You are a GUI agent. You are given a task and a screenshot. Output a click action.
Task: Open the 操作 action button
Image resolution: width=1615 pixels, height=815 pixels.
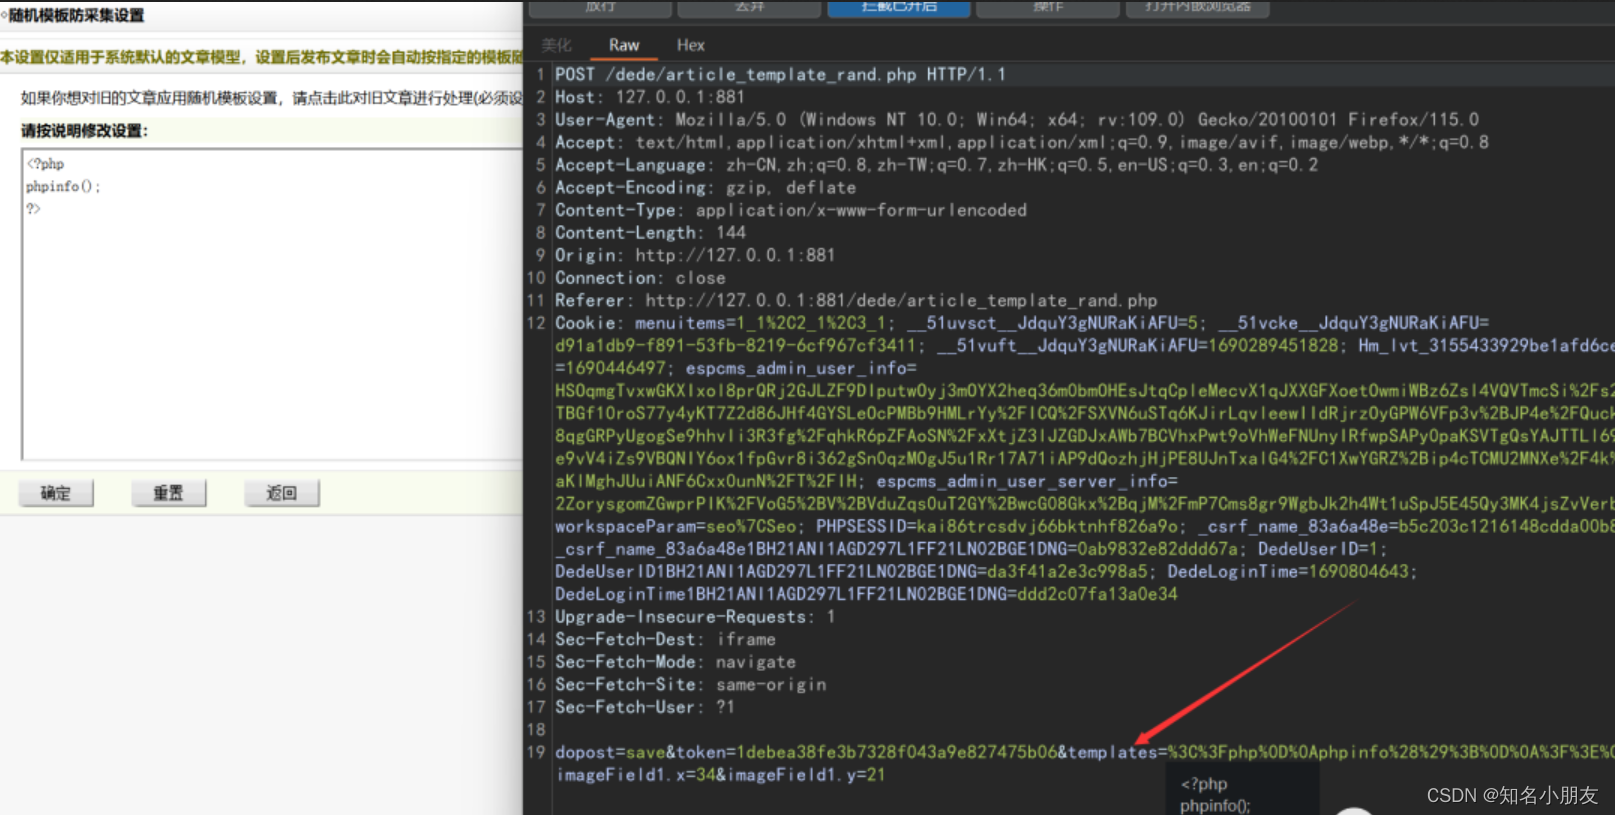point(1048,8)
